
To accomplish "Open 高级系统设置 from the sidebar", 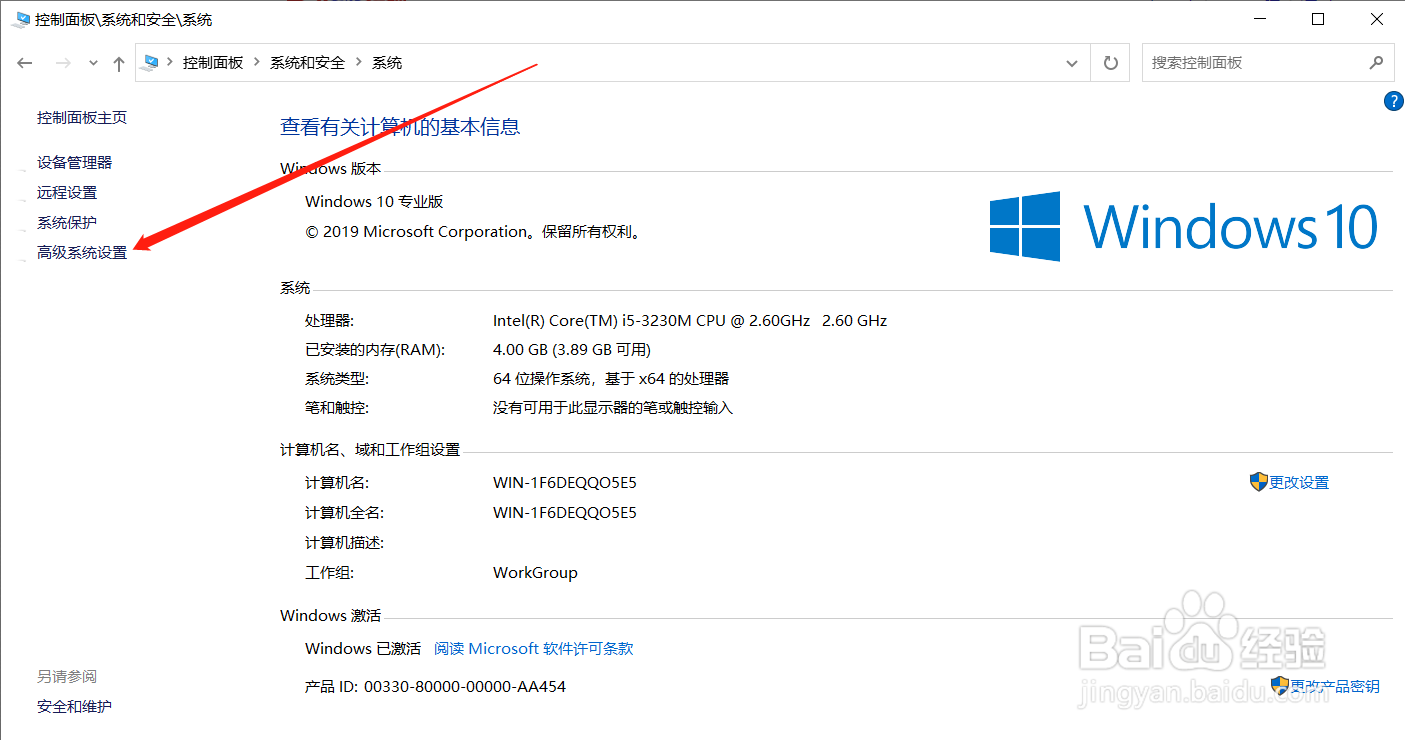I will point(82,252).
